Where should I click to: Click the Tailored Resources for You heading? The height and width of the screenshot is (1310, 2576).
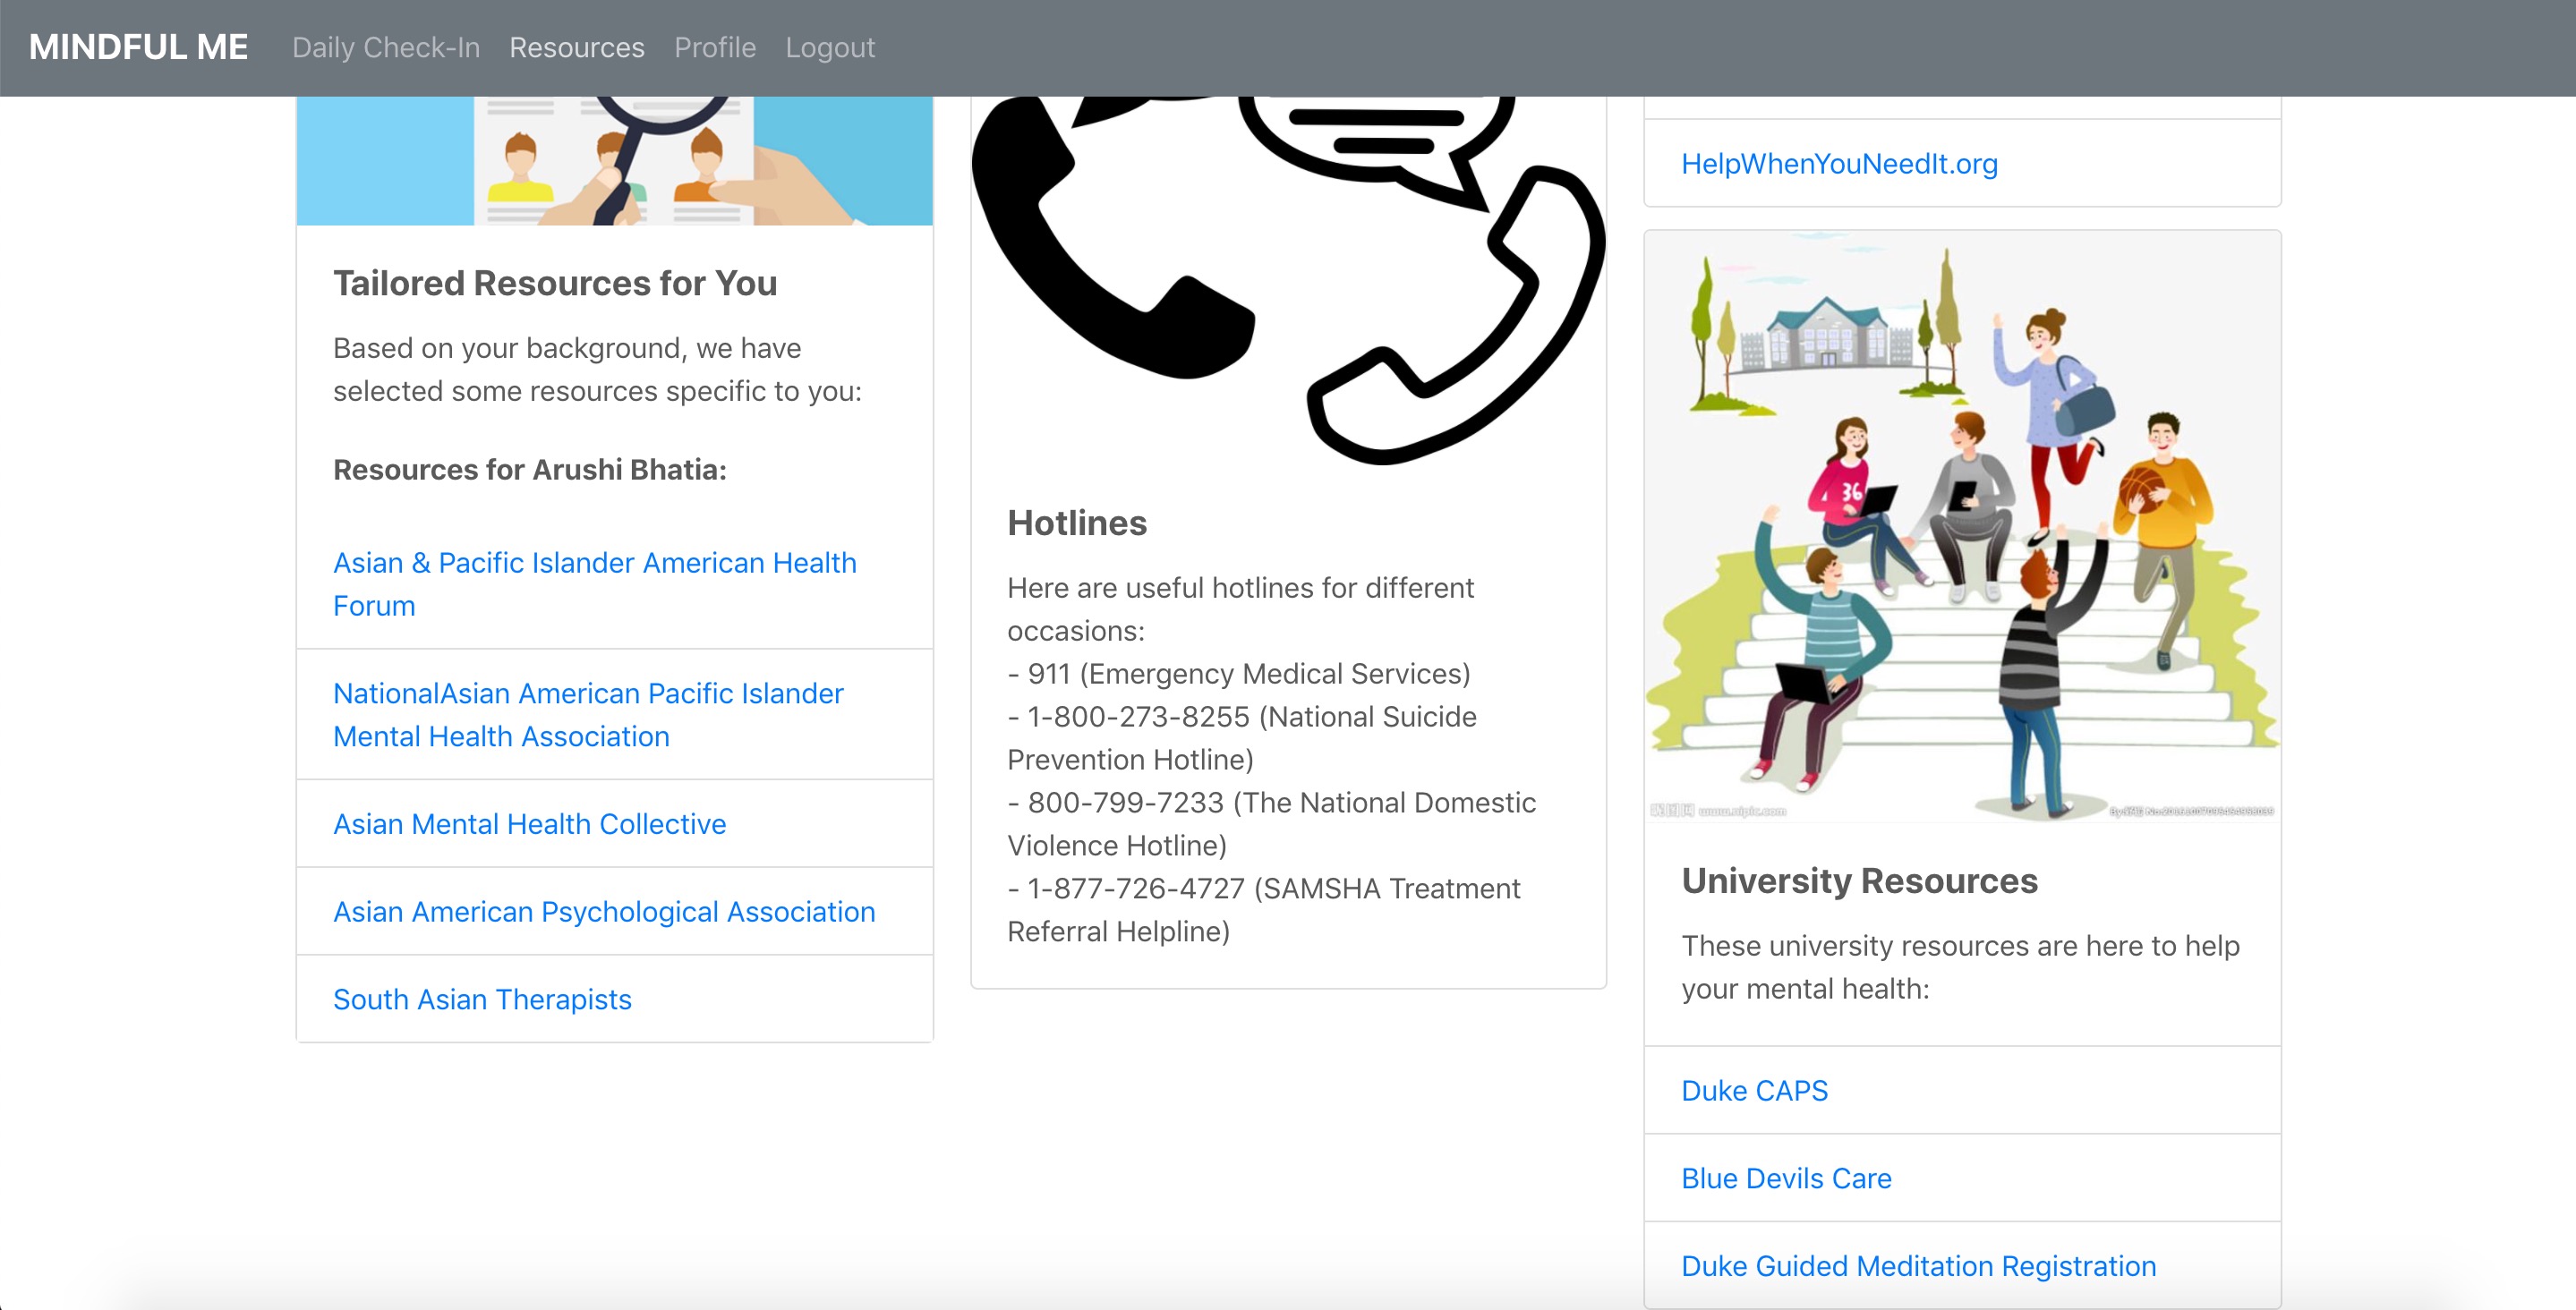pos(554,283)
